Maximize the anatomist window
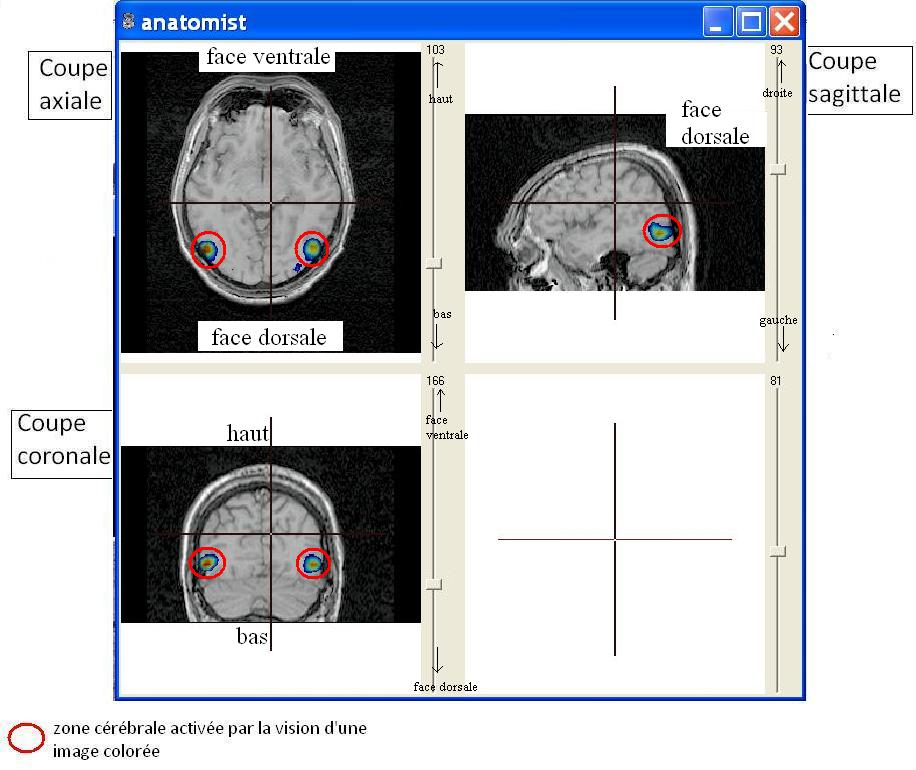The width and height of the screenshot is (916, 770). 751,21
